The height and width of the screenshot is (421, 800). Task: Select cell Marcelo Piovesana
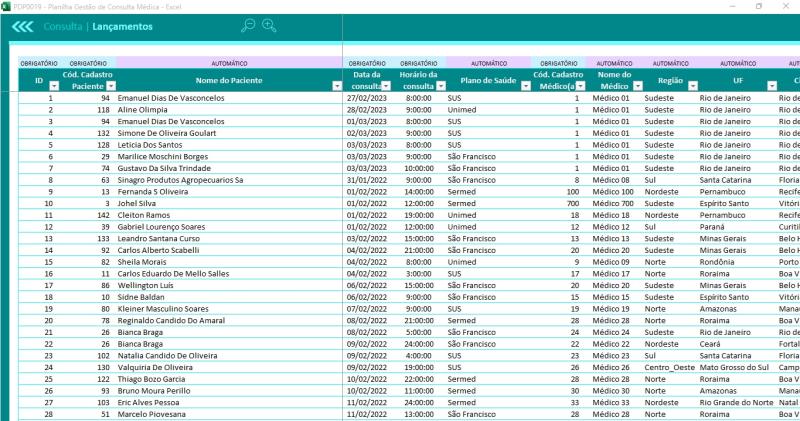coord(229,414)
